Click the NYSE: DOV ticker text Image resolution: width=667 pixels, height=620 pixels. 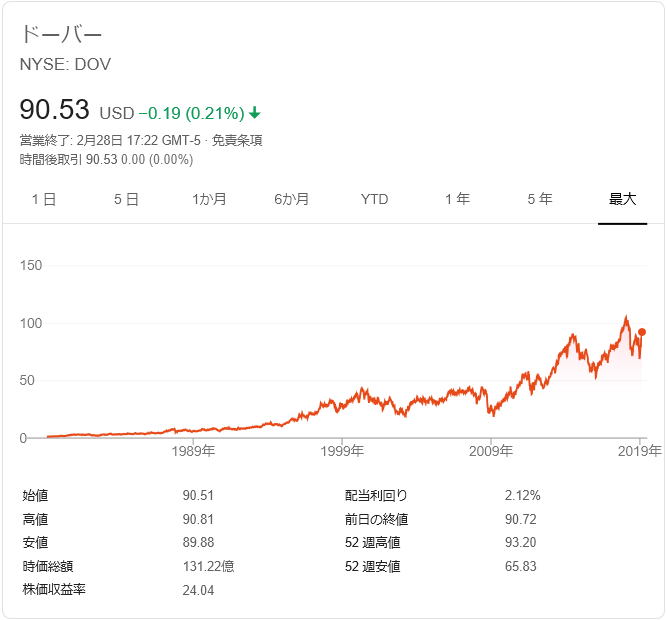(66, 64)
